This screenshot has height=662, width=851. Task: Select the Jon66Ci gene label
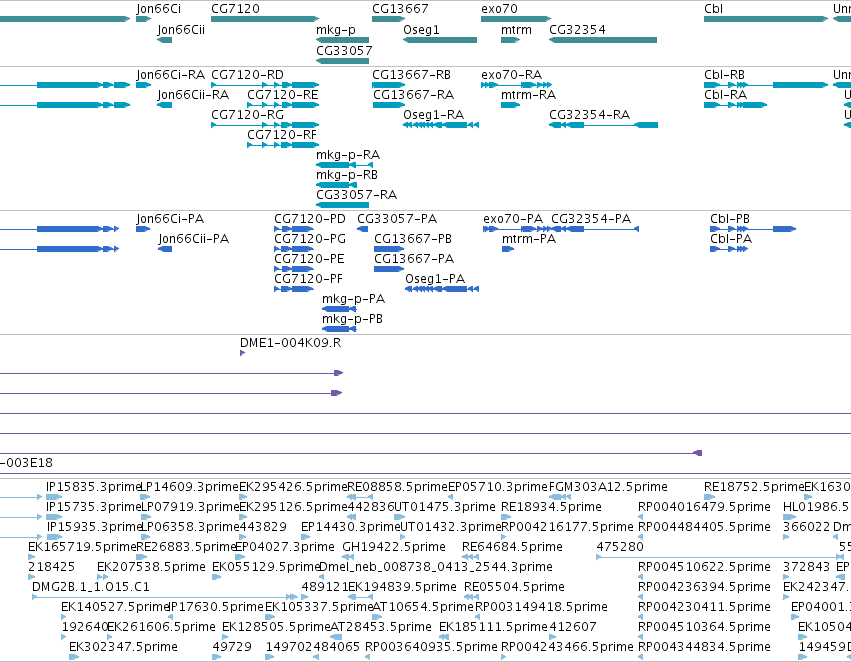[x=158, y=9]
